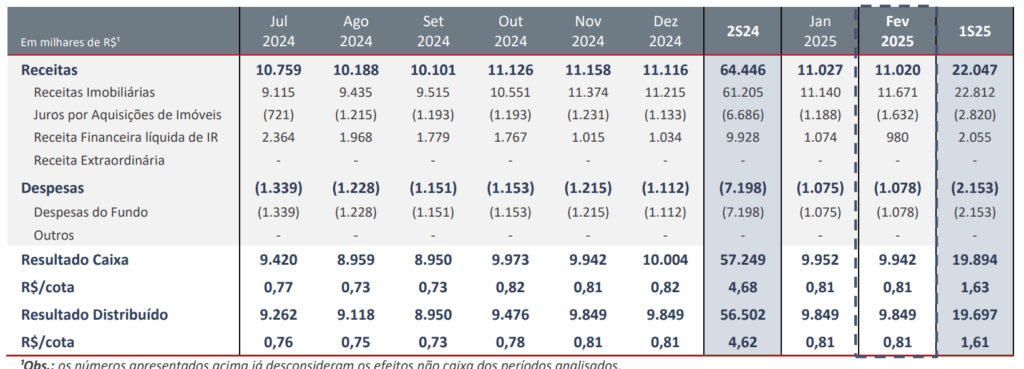Click the Fev 2025 column header
This screenshot has height=369, width=1024.
896,31
